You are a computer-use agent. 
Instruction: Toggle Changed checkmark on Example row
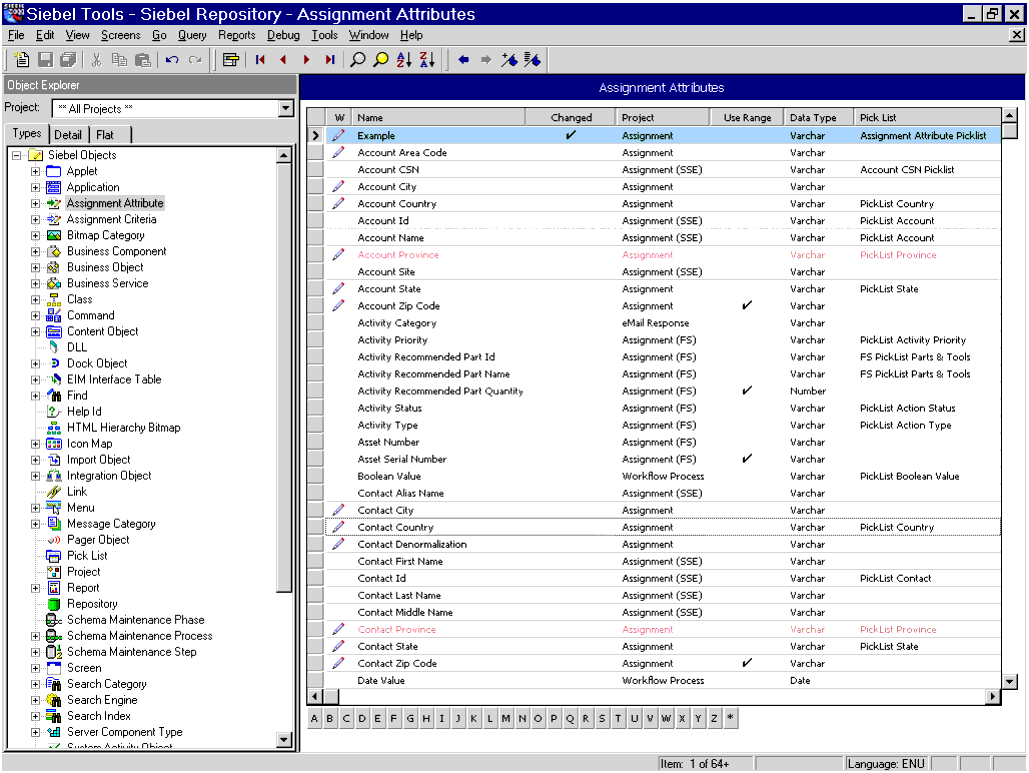(571, 135)
